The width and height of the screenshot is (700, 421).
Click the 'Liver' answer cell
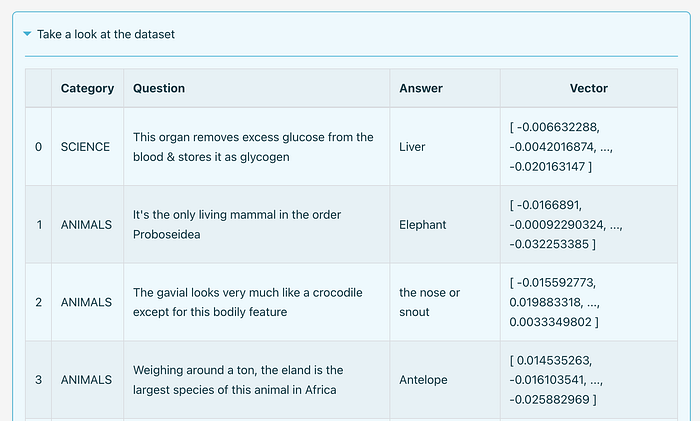click(x=412, y=147)
